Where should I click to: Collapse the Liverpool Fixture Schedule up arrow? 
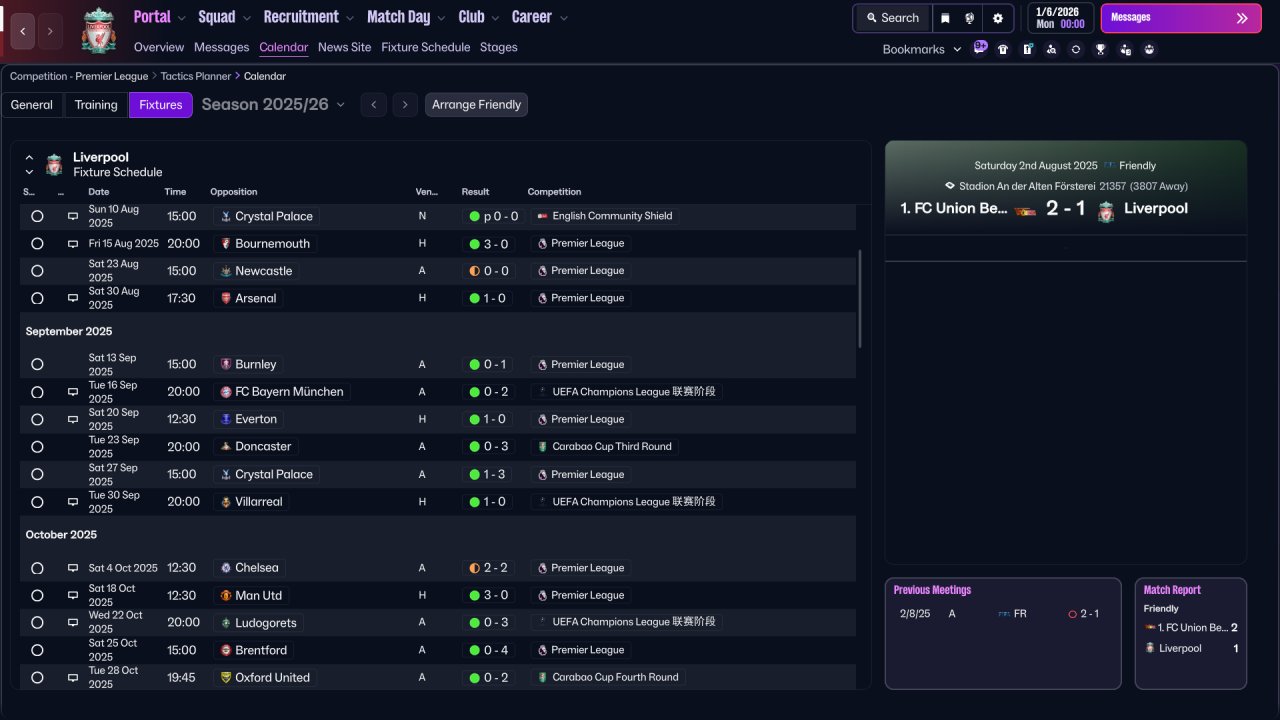[x=29, y=158]
